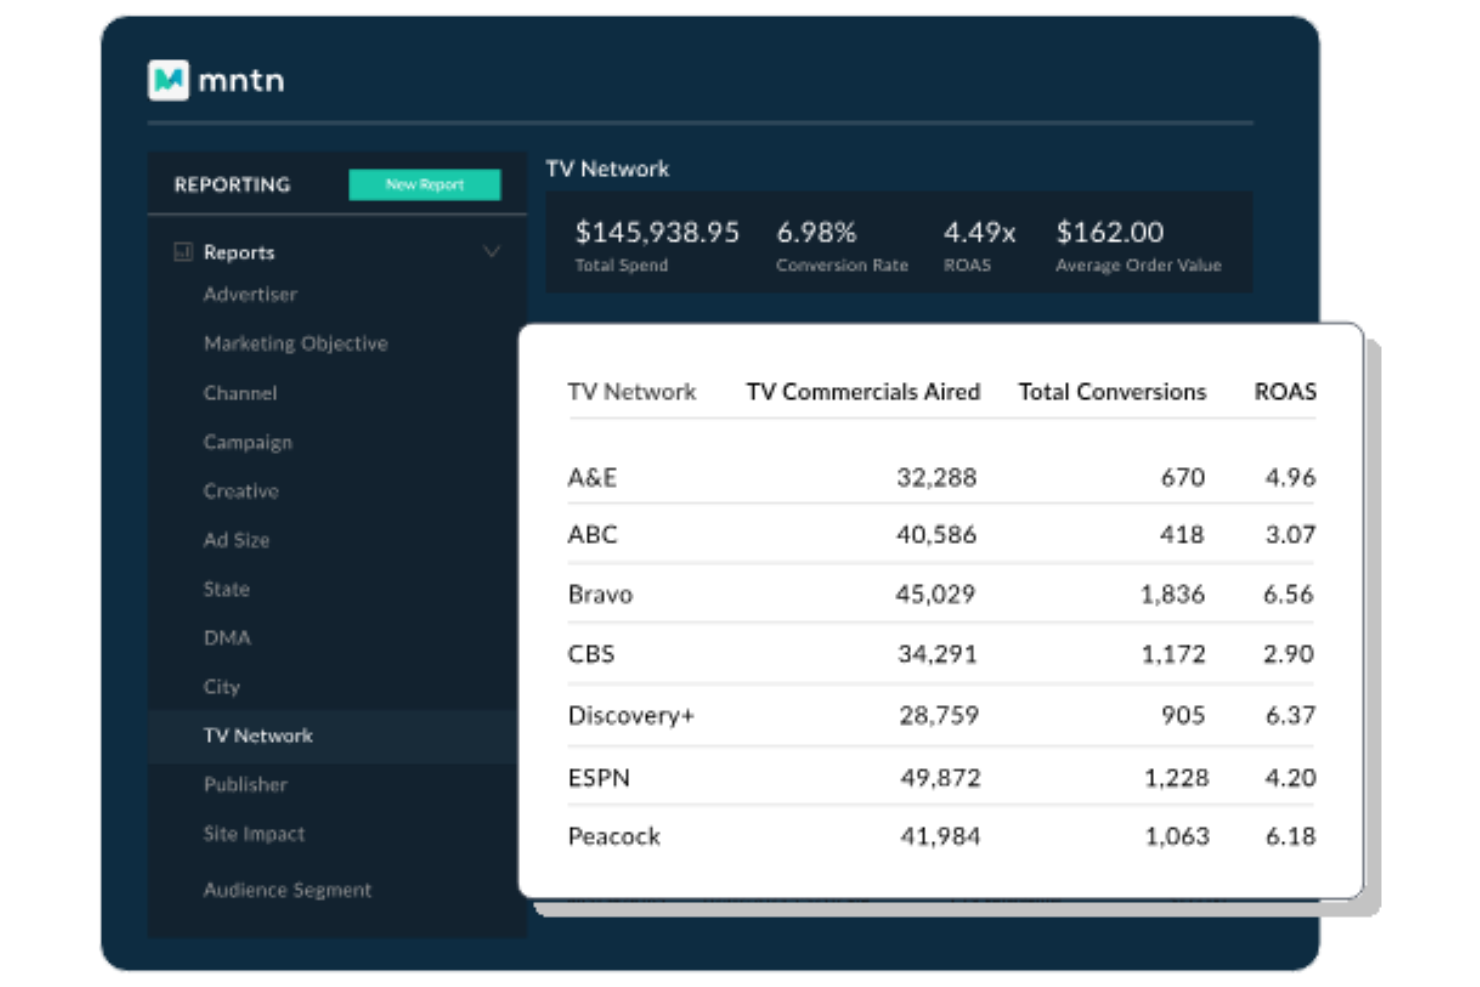Select the State report
This screenshot has width=1480, height=987.
tap(226, 589)
